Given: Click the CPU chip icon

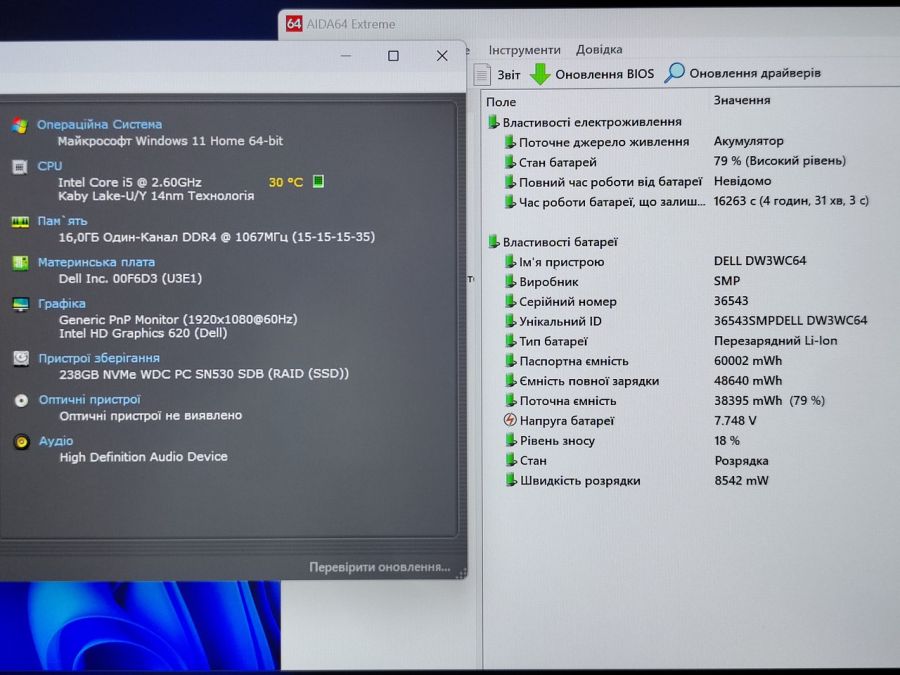Looking at the screenshot, I should coord(20,167).
